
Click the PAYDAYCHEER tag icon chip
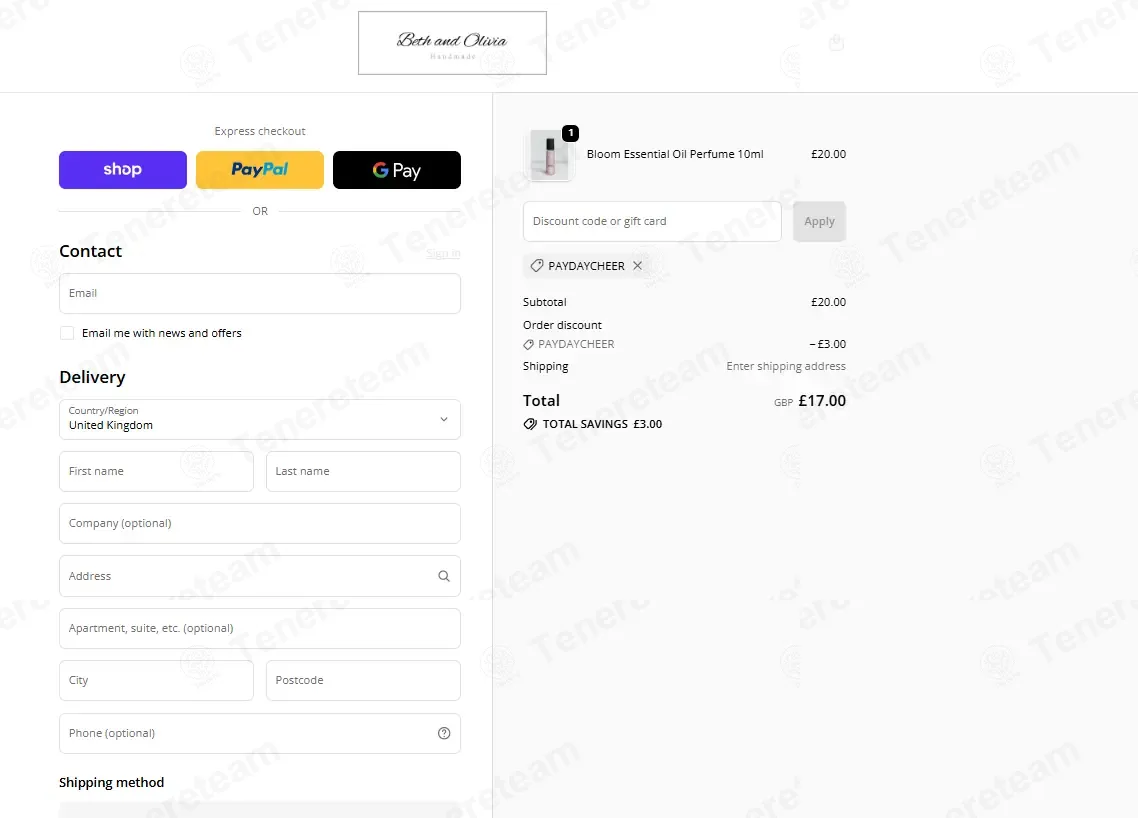coord(537,266)
